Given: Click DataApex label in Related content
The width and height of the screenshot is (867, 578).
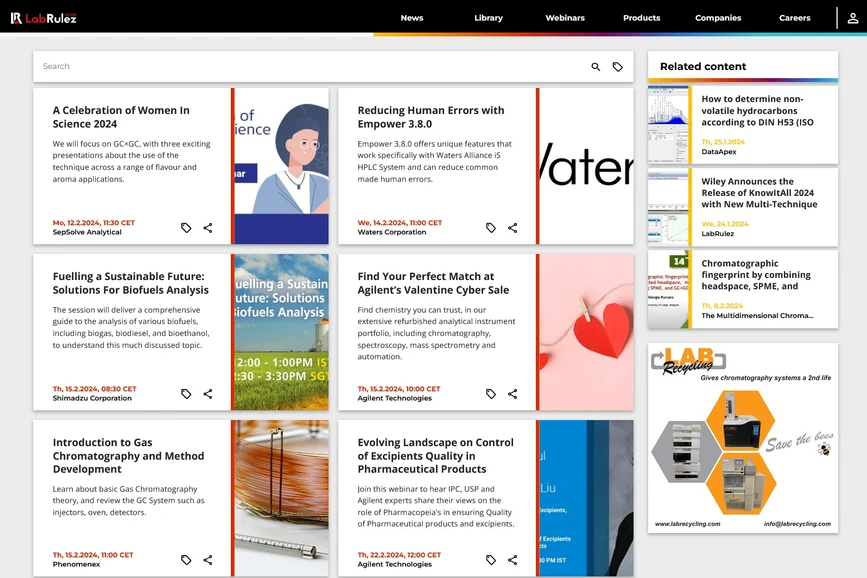Looking at the screenshot, I should pos(719,152).
